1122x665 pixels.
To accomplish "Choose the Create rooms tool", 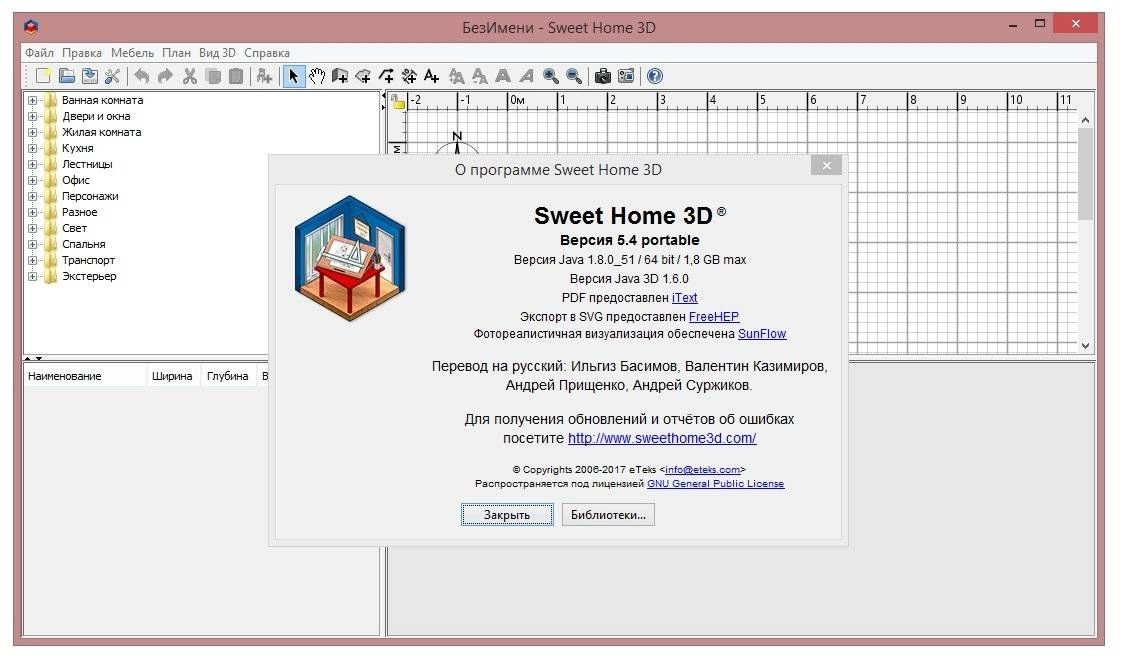I will pos(363,76).
